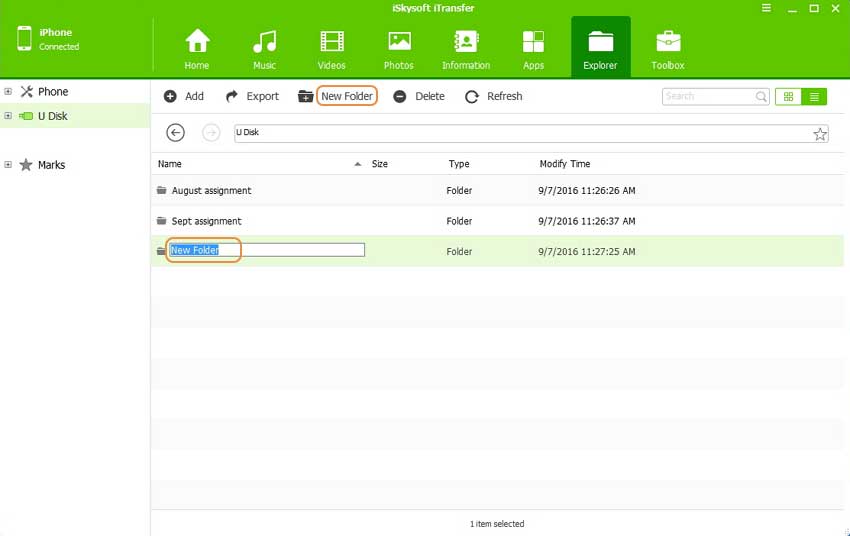Image resolution: width=850 pixels, height=536 pixels.
Task: Expand the U Disk tree node
Action: (x=8, y=116)
